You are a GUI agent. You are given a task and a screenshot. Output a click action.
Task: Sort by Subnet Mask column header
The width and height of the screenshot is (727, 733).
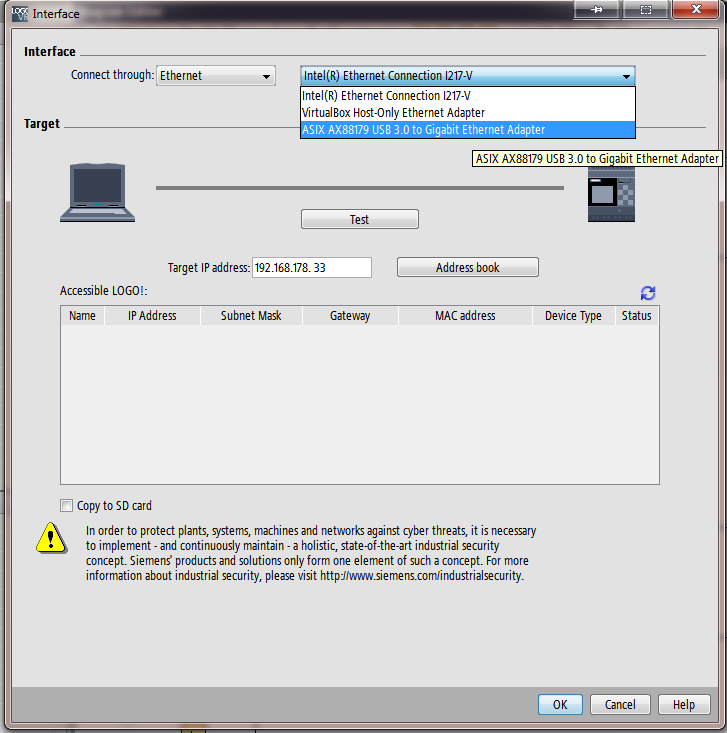(251, 316)
